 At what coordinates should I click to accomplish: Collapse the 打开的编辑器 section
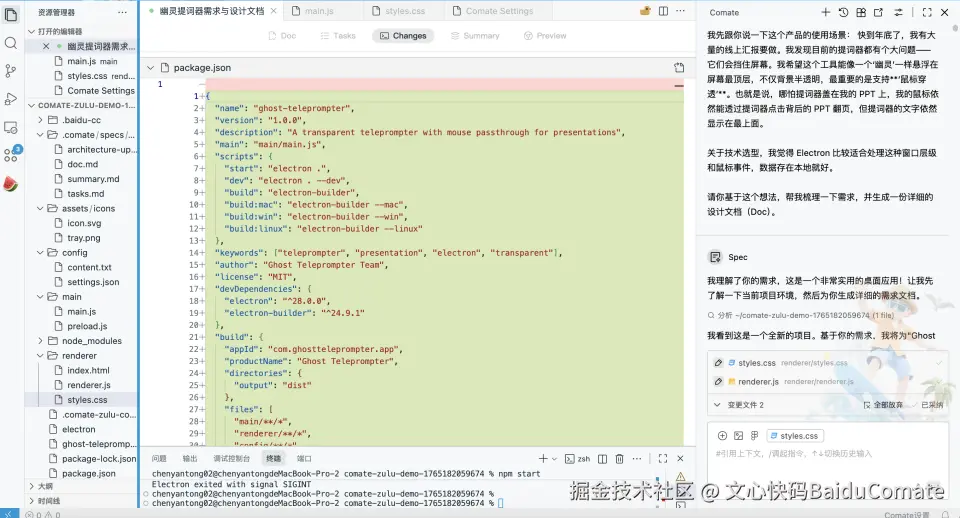click(32, 31)
